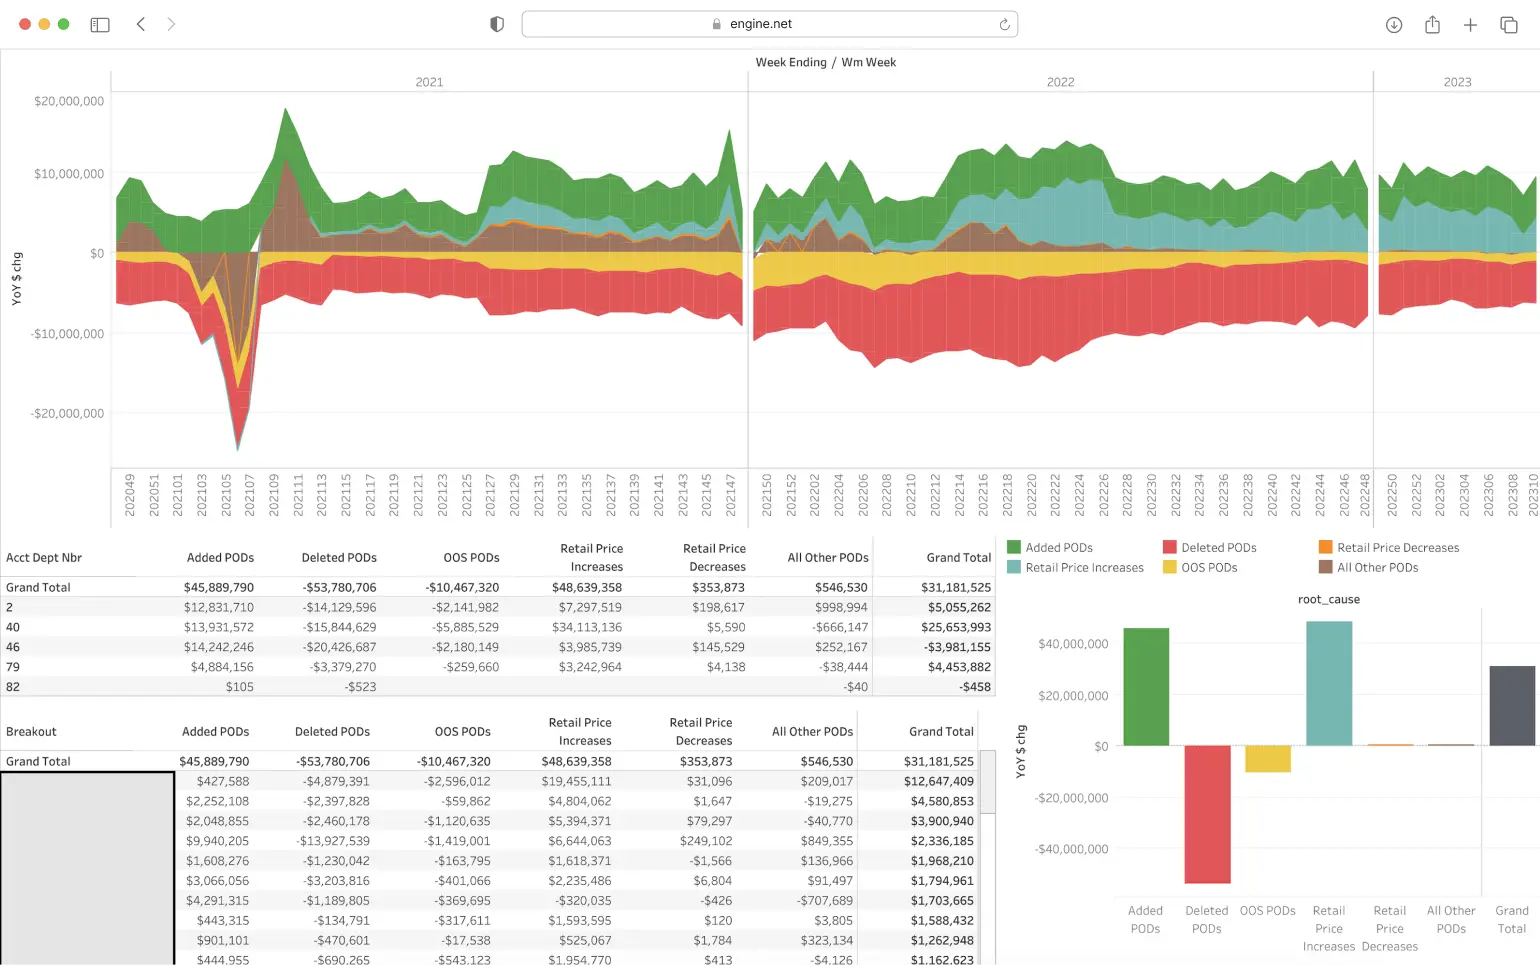The image size is (1540, 965).
Task: Sort the table by Grand Total column
Action: [x=957, y=557]
